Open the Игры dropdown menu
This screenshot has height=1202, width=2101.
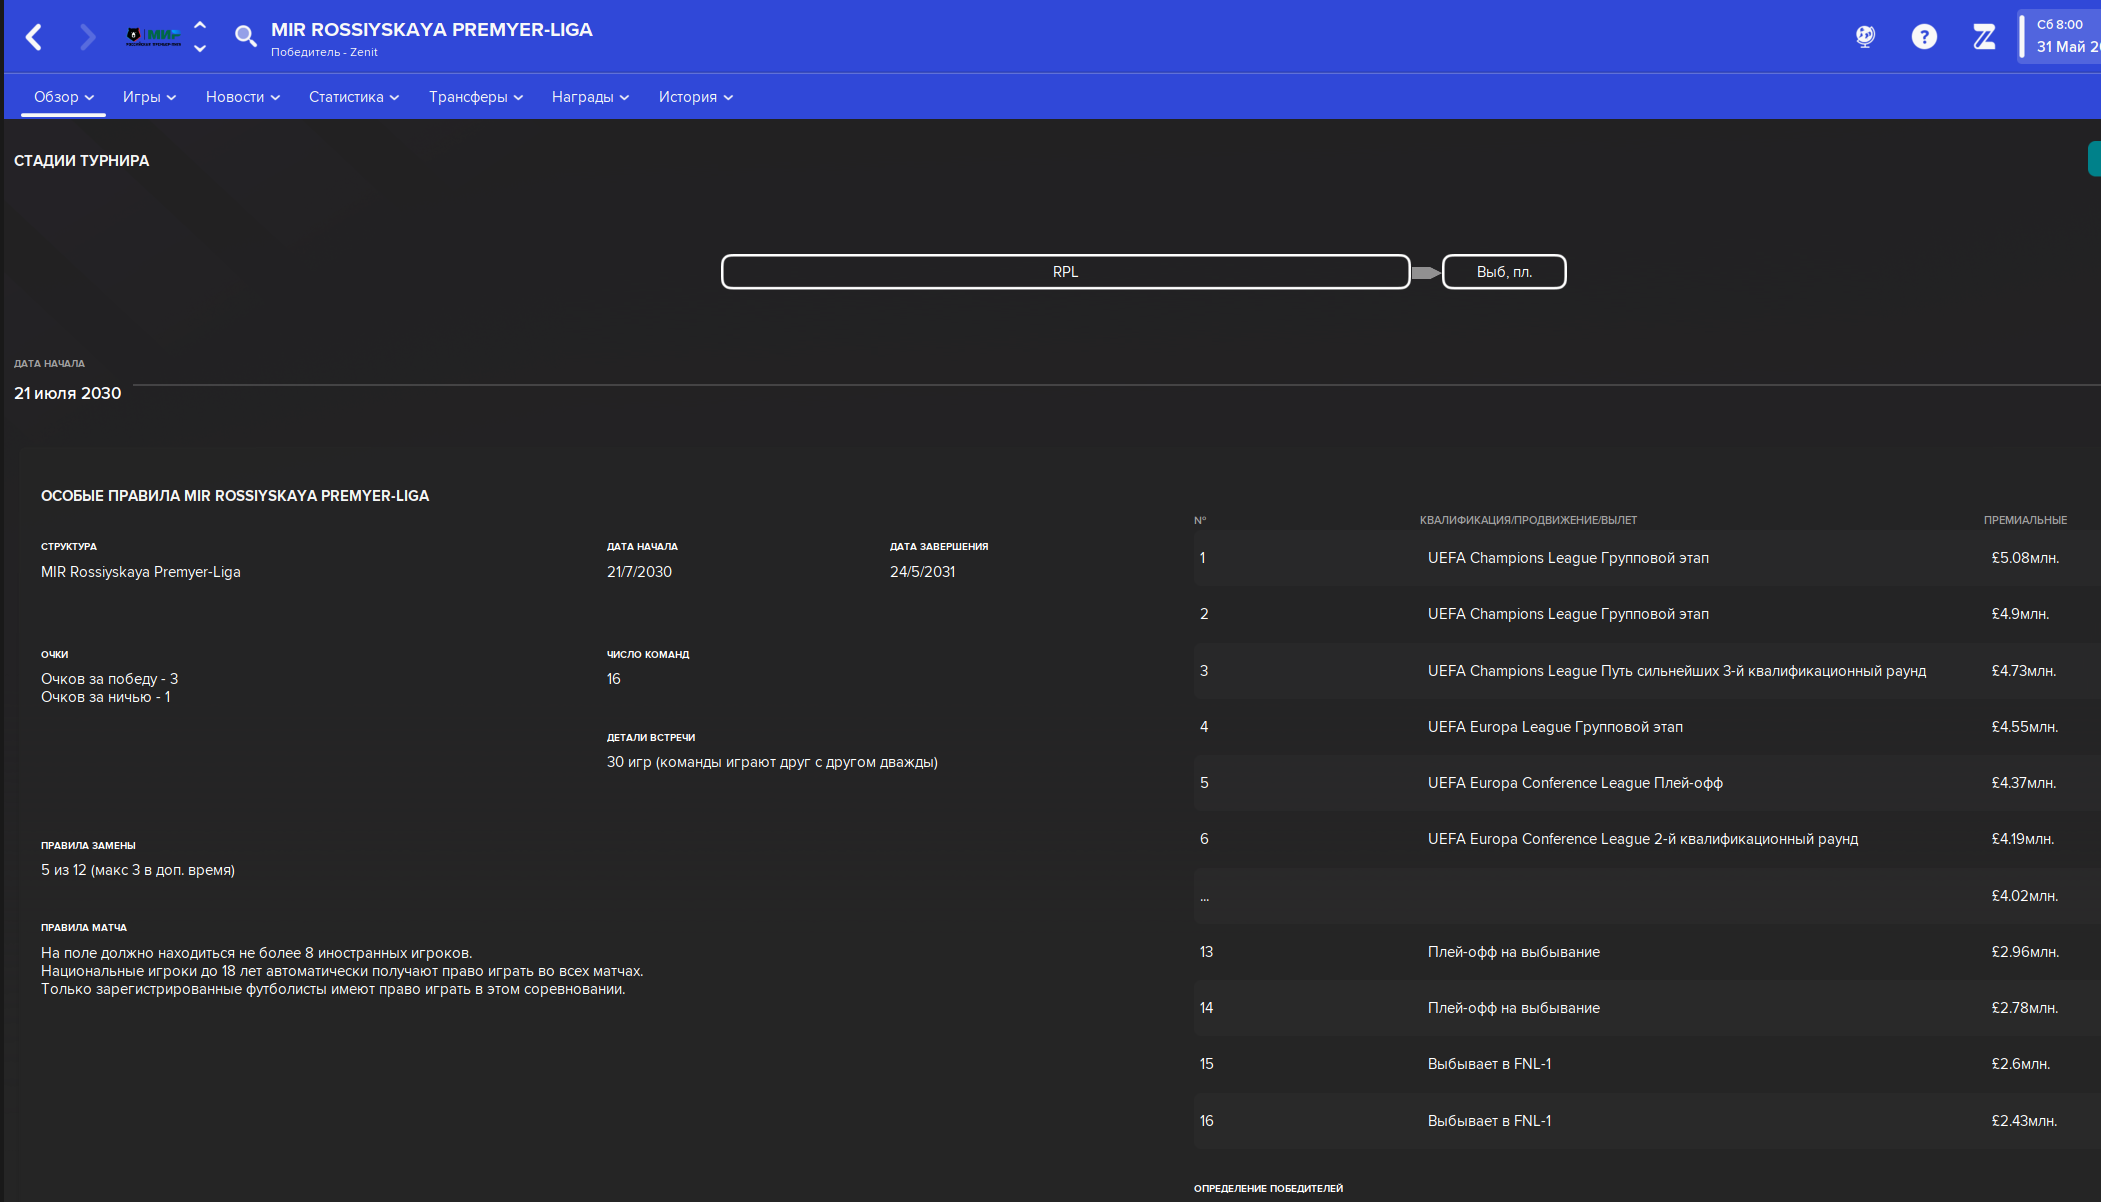(x=149, y=97)
